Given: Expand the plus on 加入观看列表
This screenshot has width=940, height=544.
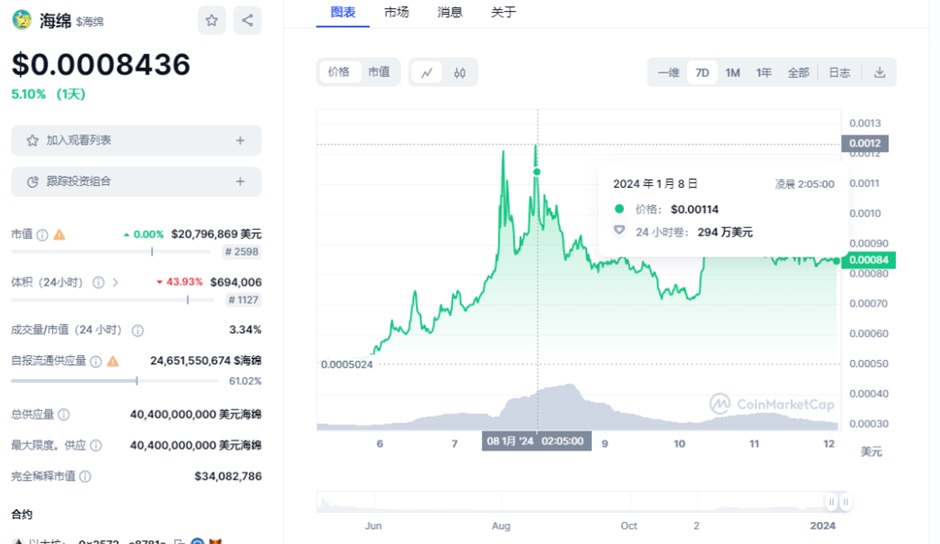Looking at the screenshot, I should click(240, 140).
